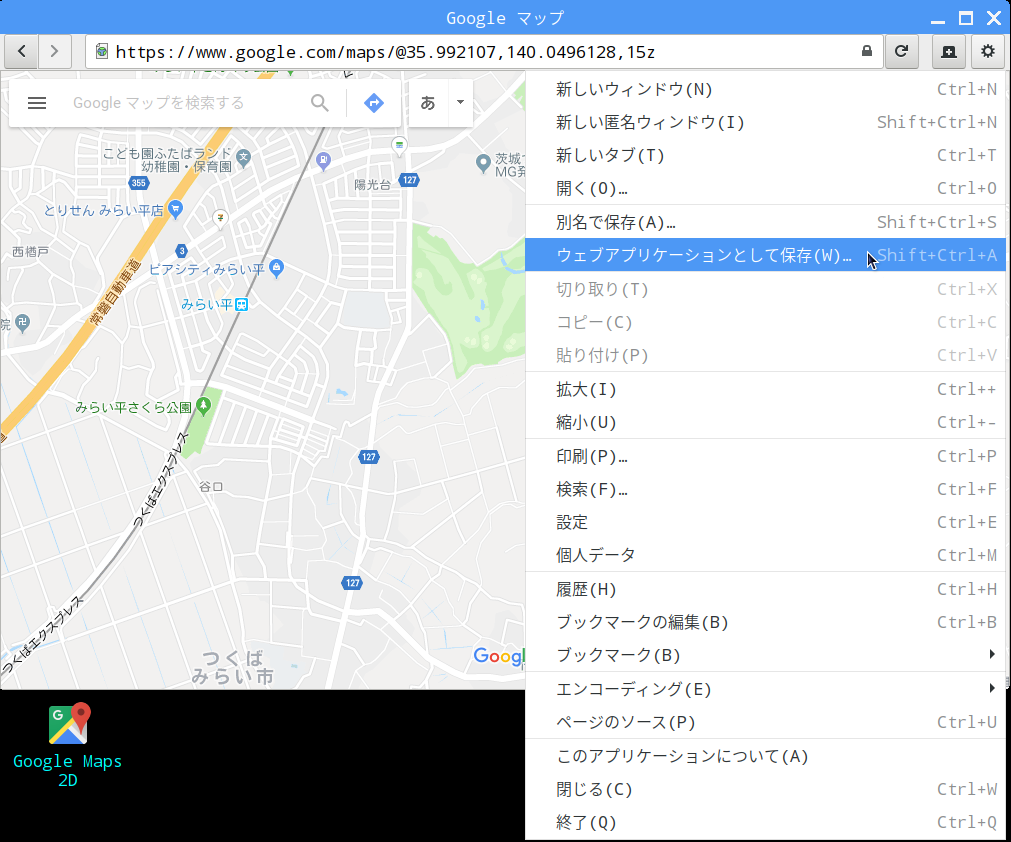Expand the エンコーディング(E) submenu
The image size is (1011, 842).
765,689
